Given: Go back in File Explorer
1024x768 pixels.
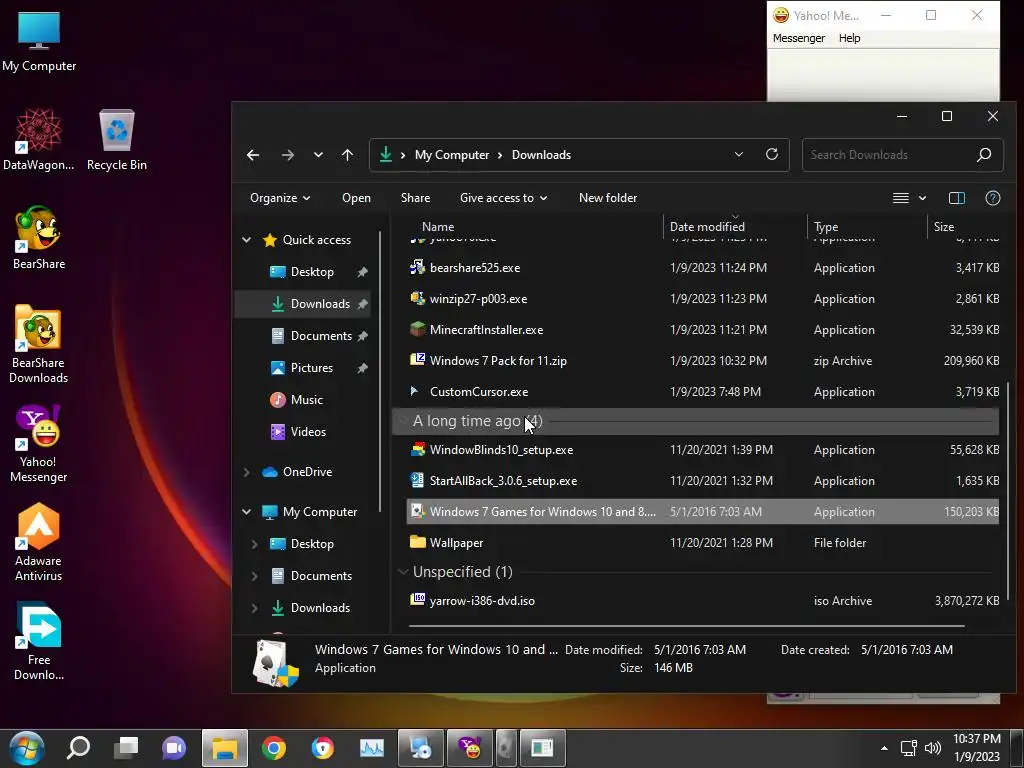Looking at the screenshot, I should pyautogui.click(x=253, y=155).
